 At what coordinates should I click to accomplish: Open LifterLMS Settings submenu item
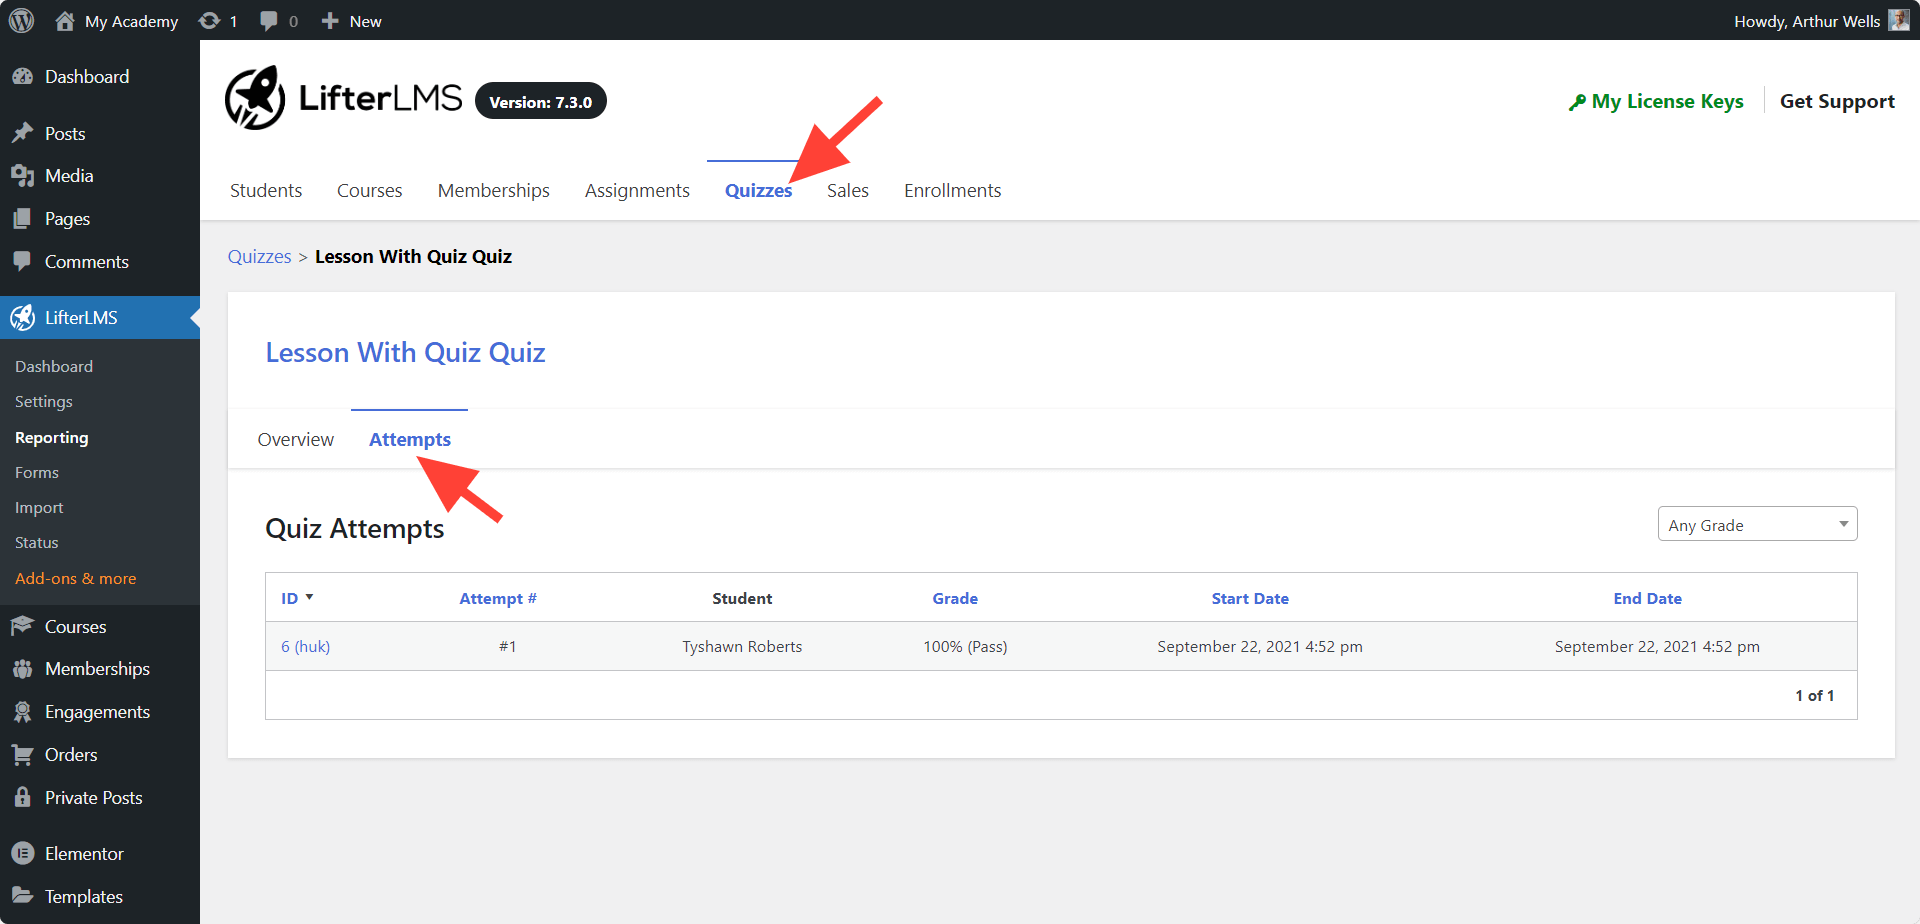coord(44,401)
